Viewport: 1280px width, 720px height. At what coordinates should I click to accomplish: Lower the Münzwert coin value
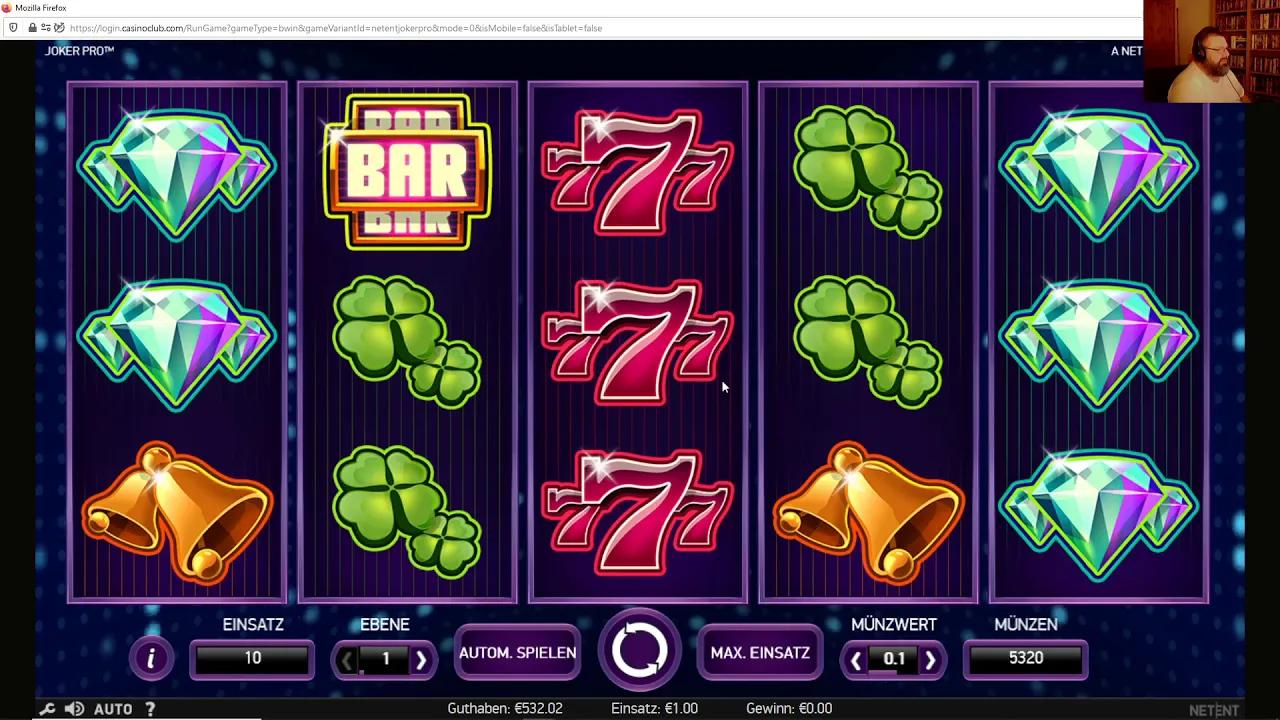point(856,660)
